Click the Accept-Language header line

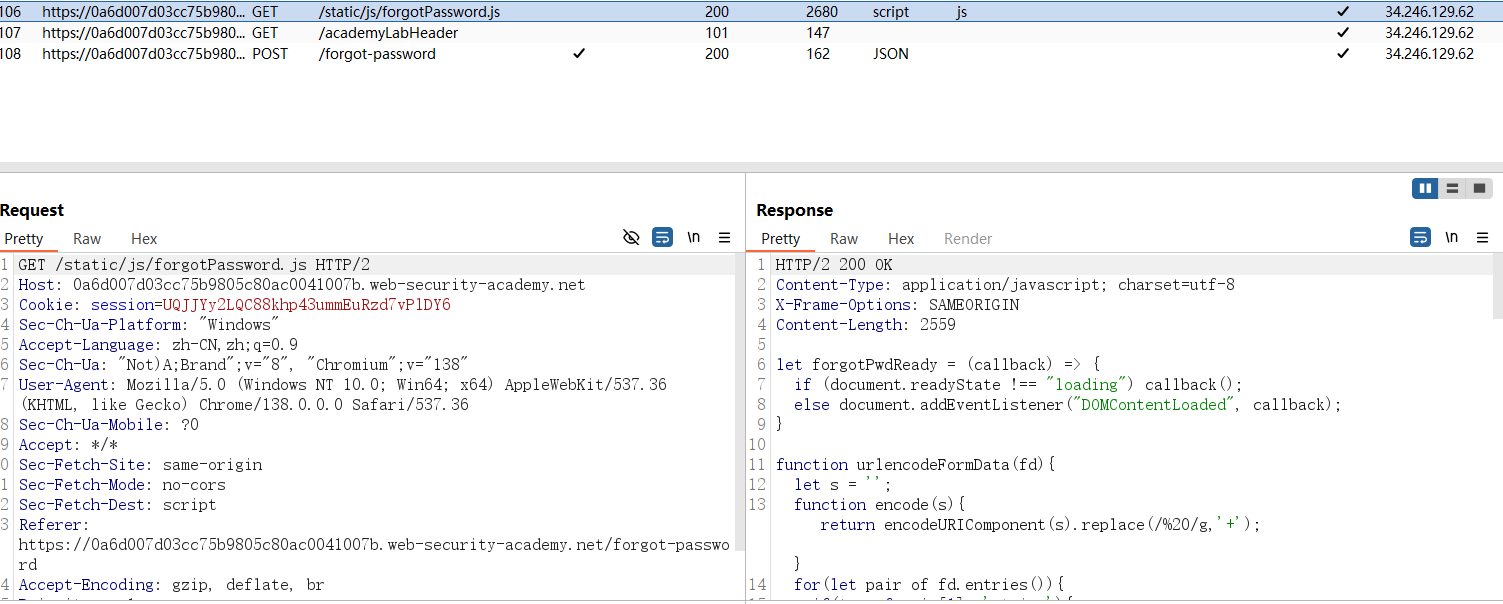[x=158, y=345]
